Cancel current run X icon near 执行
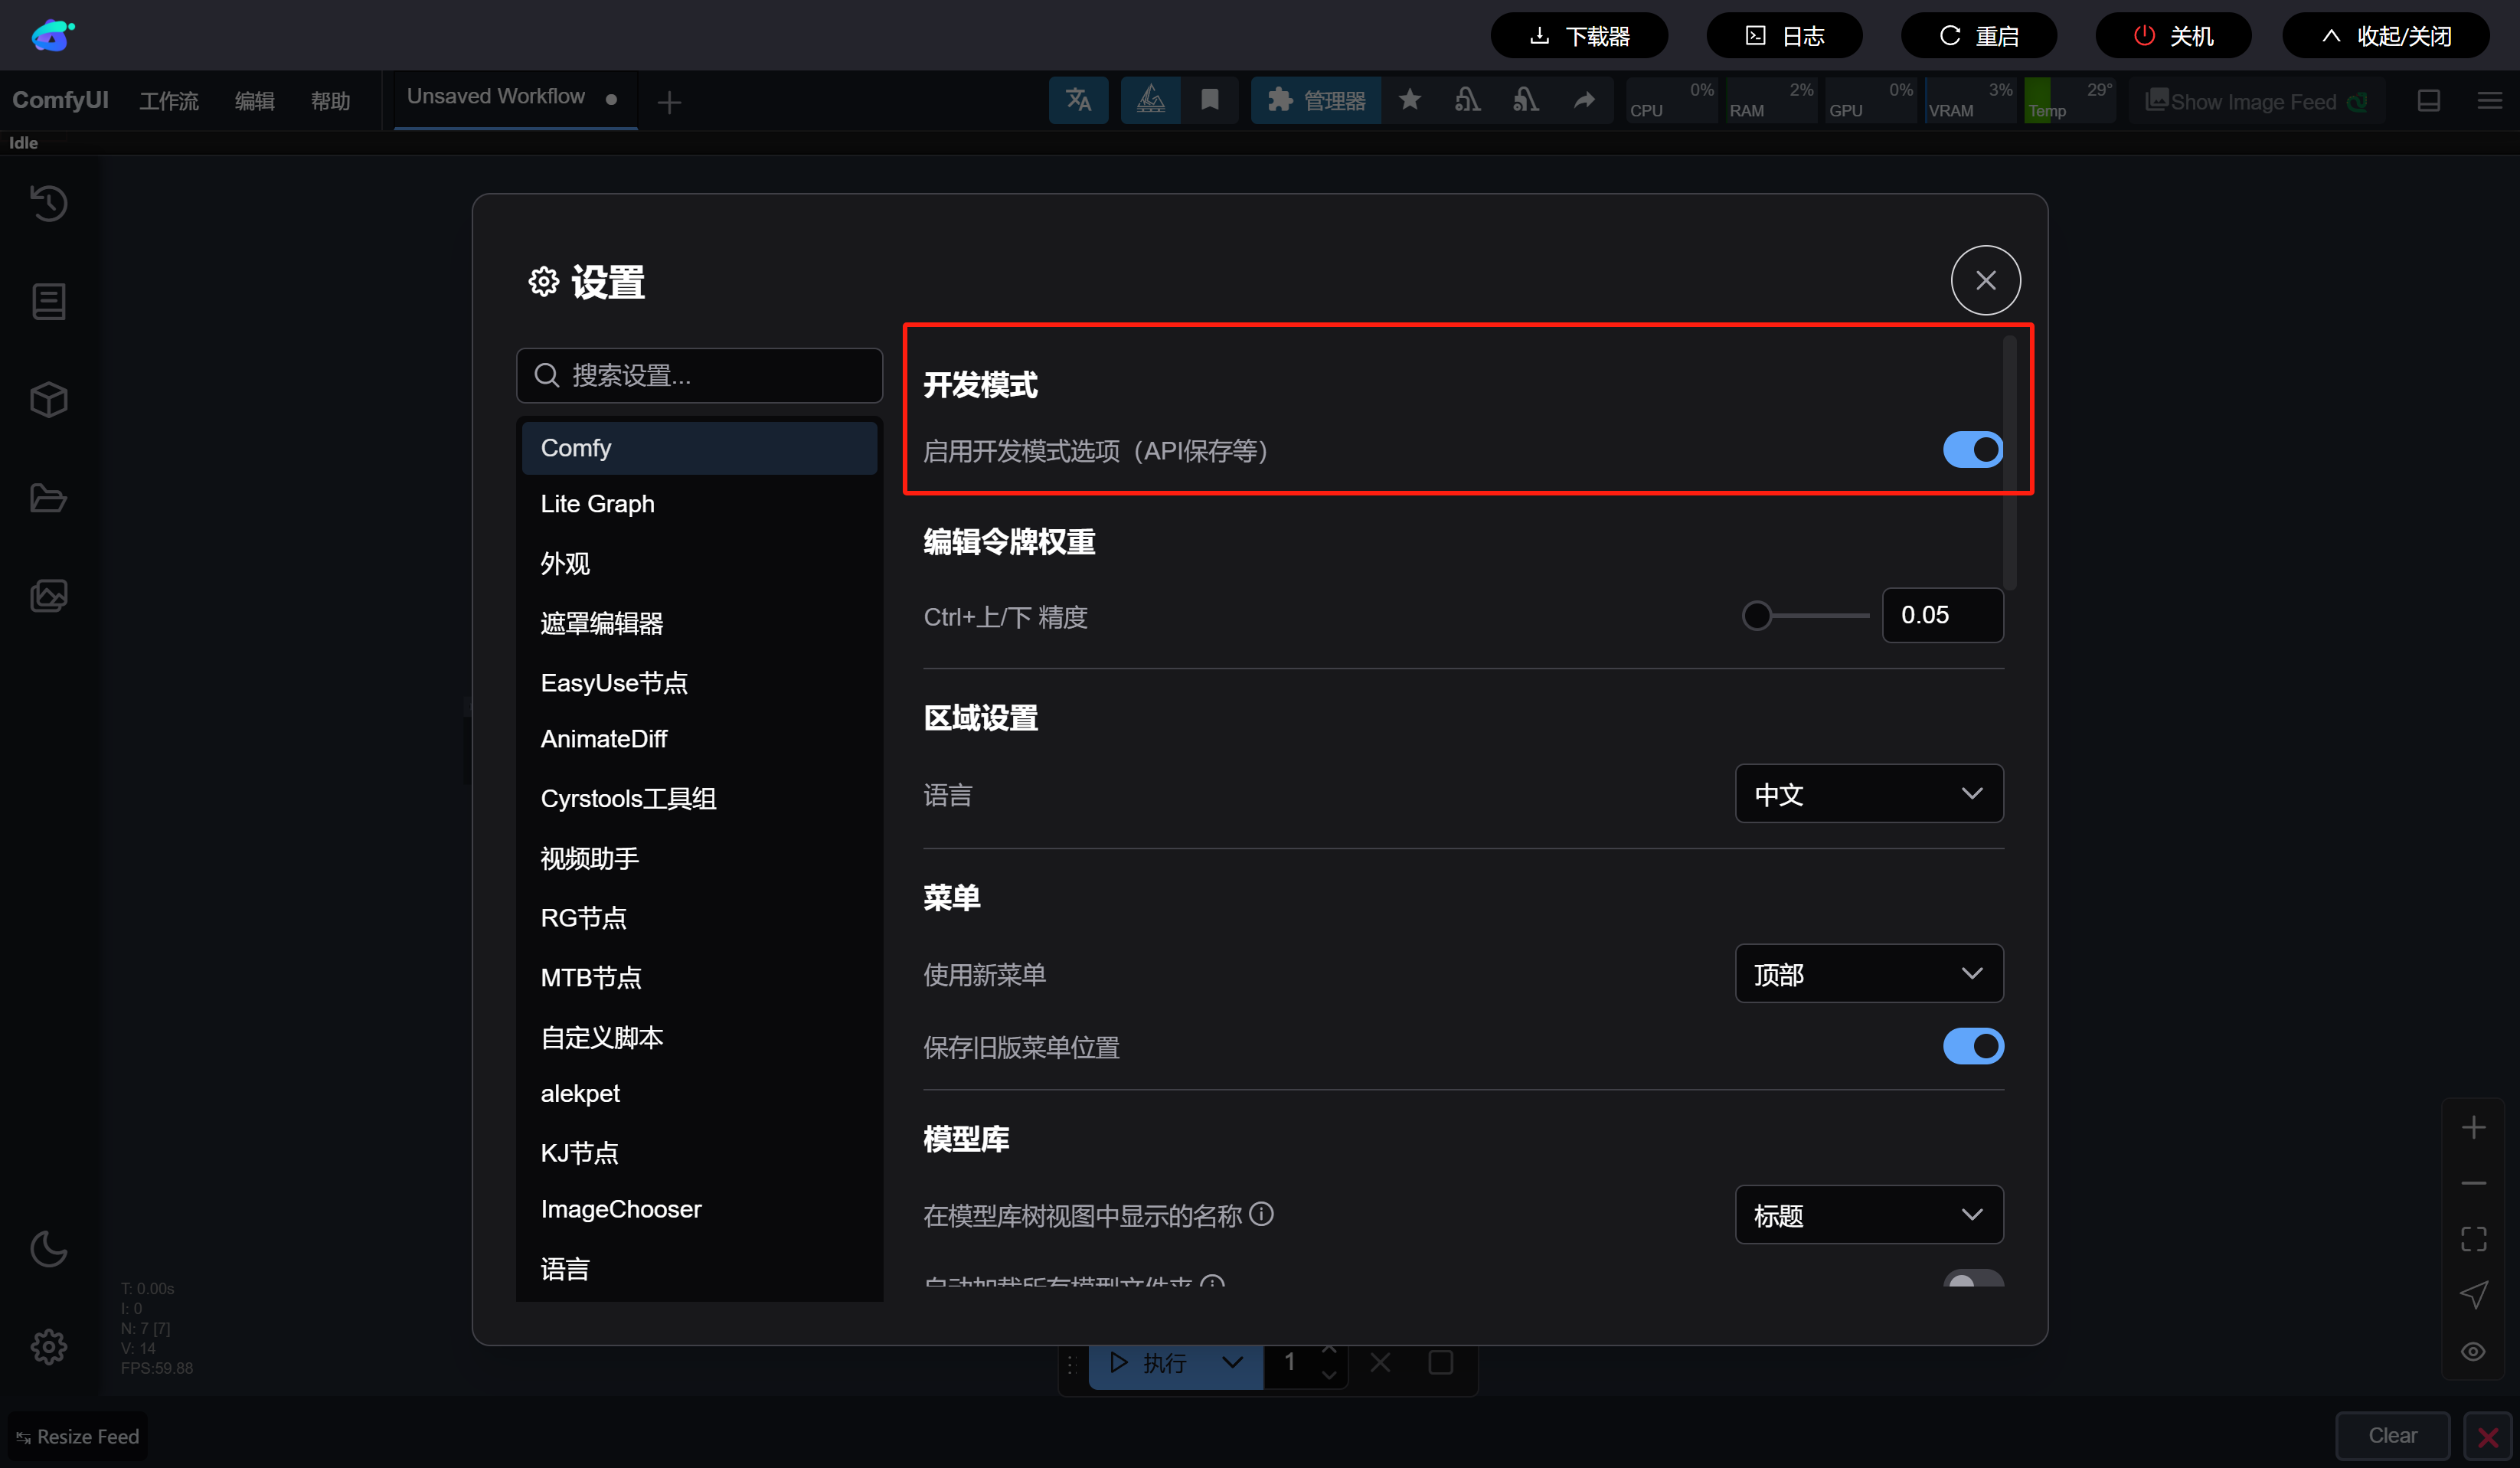Screen dimensions: 2520x1468 [1380, 1362]
